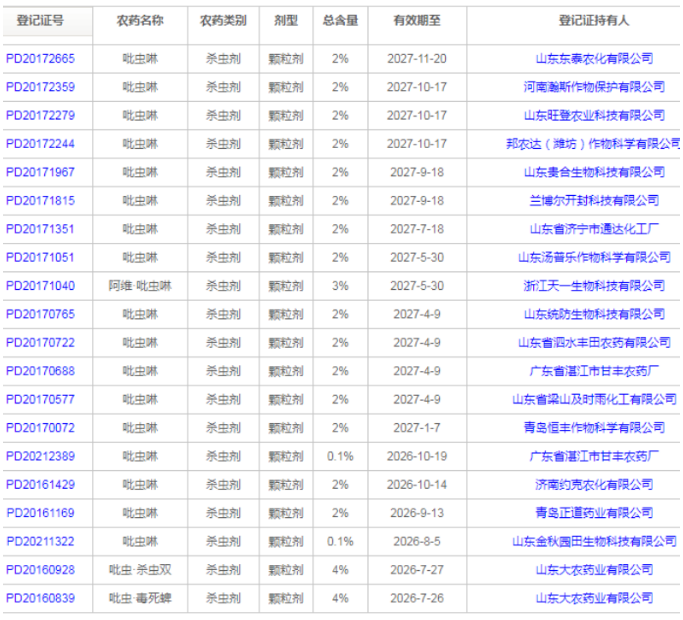Screen dimensions: 683x620
Task: Select the 3% total content cell
Action: tap(340, 286)
